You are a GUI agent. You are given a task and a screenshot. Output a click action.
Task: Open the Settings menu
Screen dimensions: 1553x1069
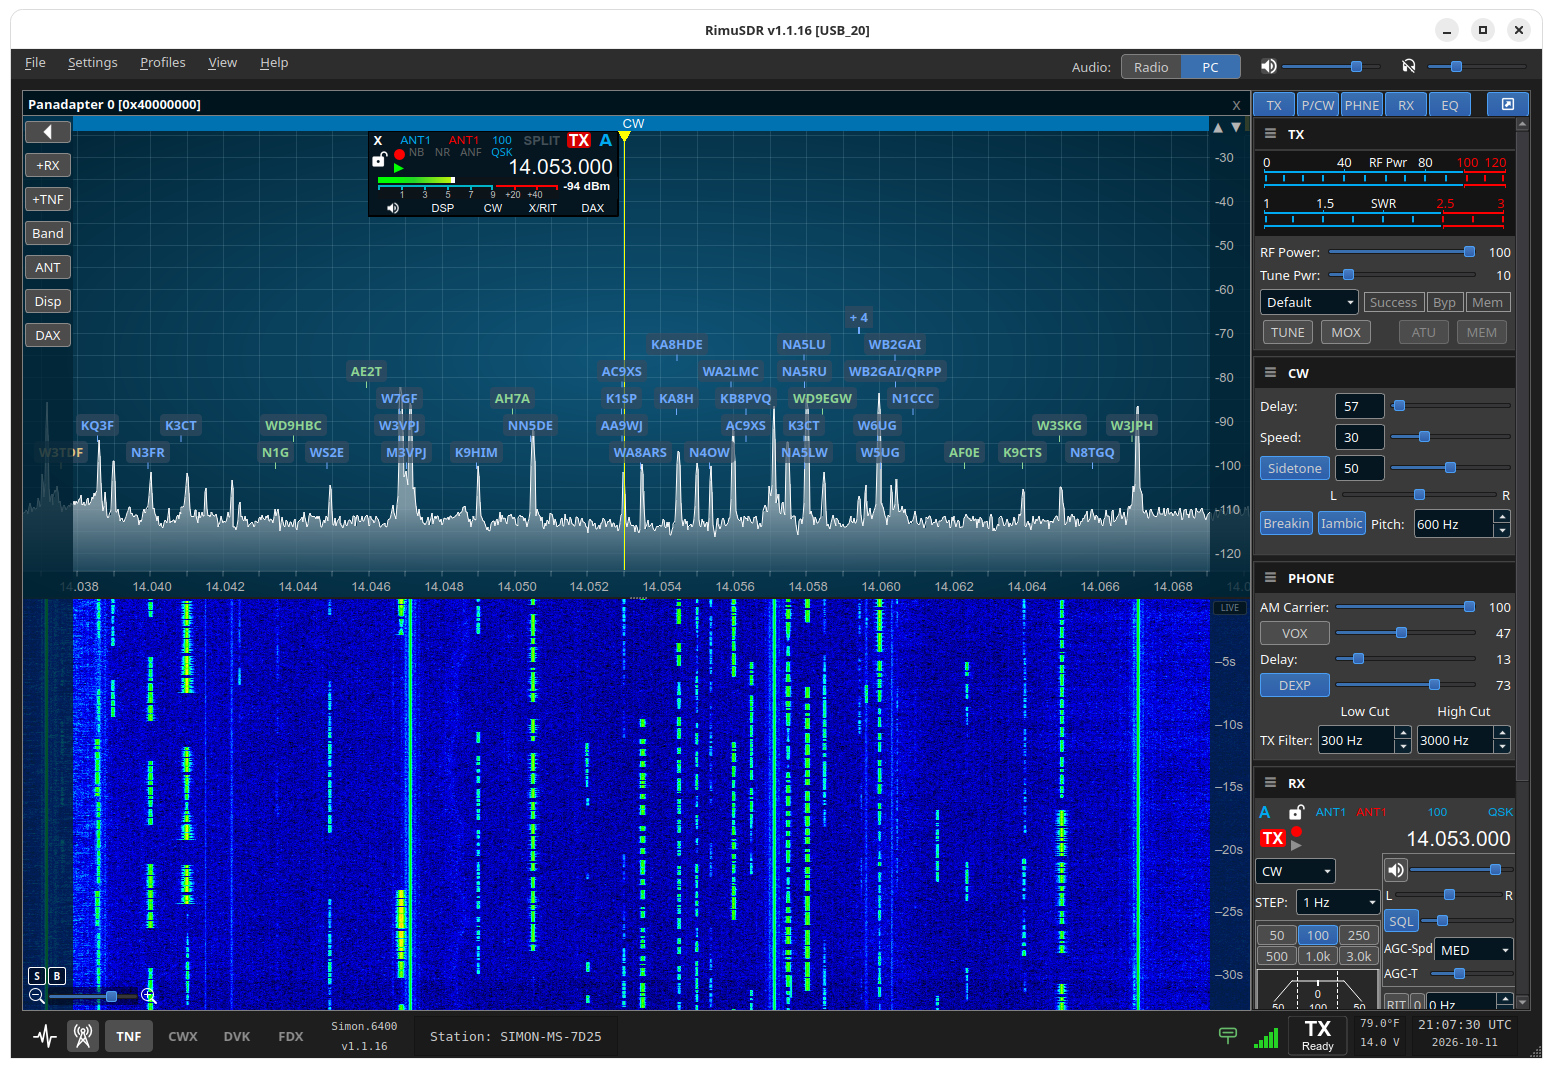pyautogui.click(x=93, y=62)
